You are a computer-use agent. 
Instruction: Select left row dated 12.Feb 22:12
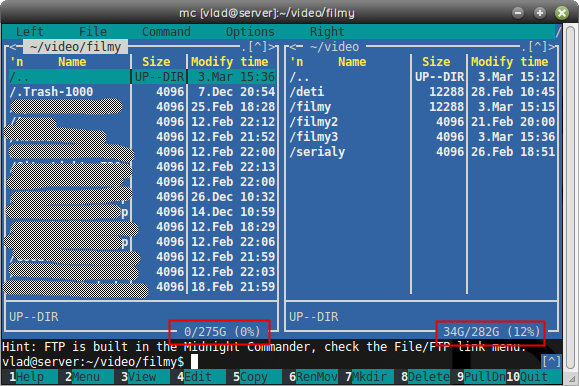tap(142, 122)
